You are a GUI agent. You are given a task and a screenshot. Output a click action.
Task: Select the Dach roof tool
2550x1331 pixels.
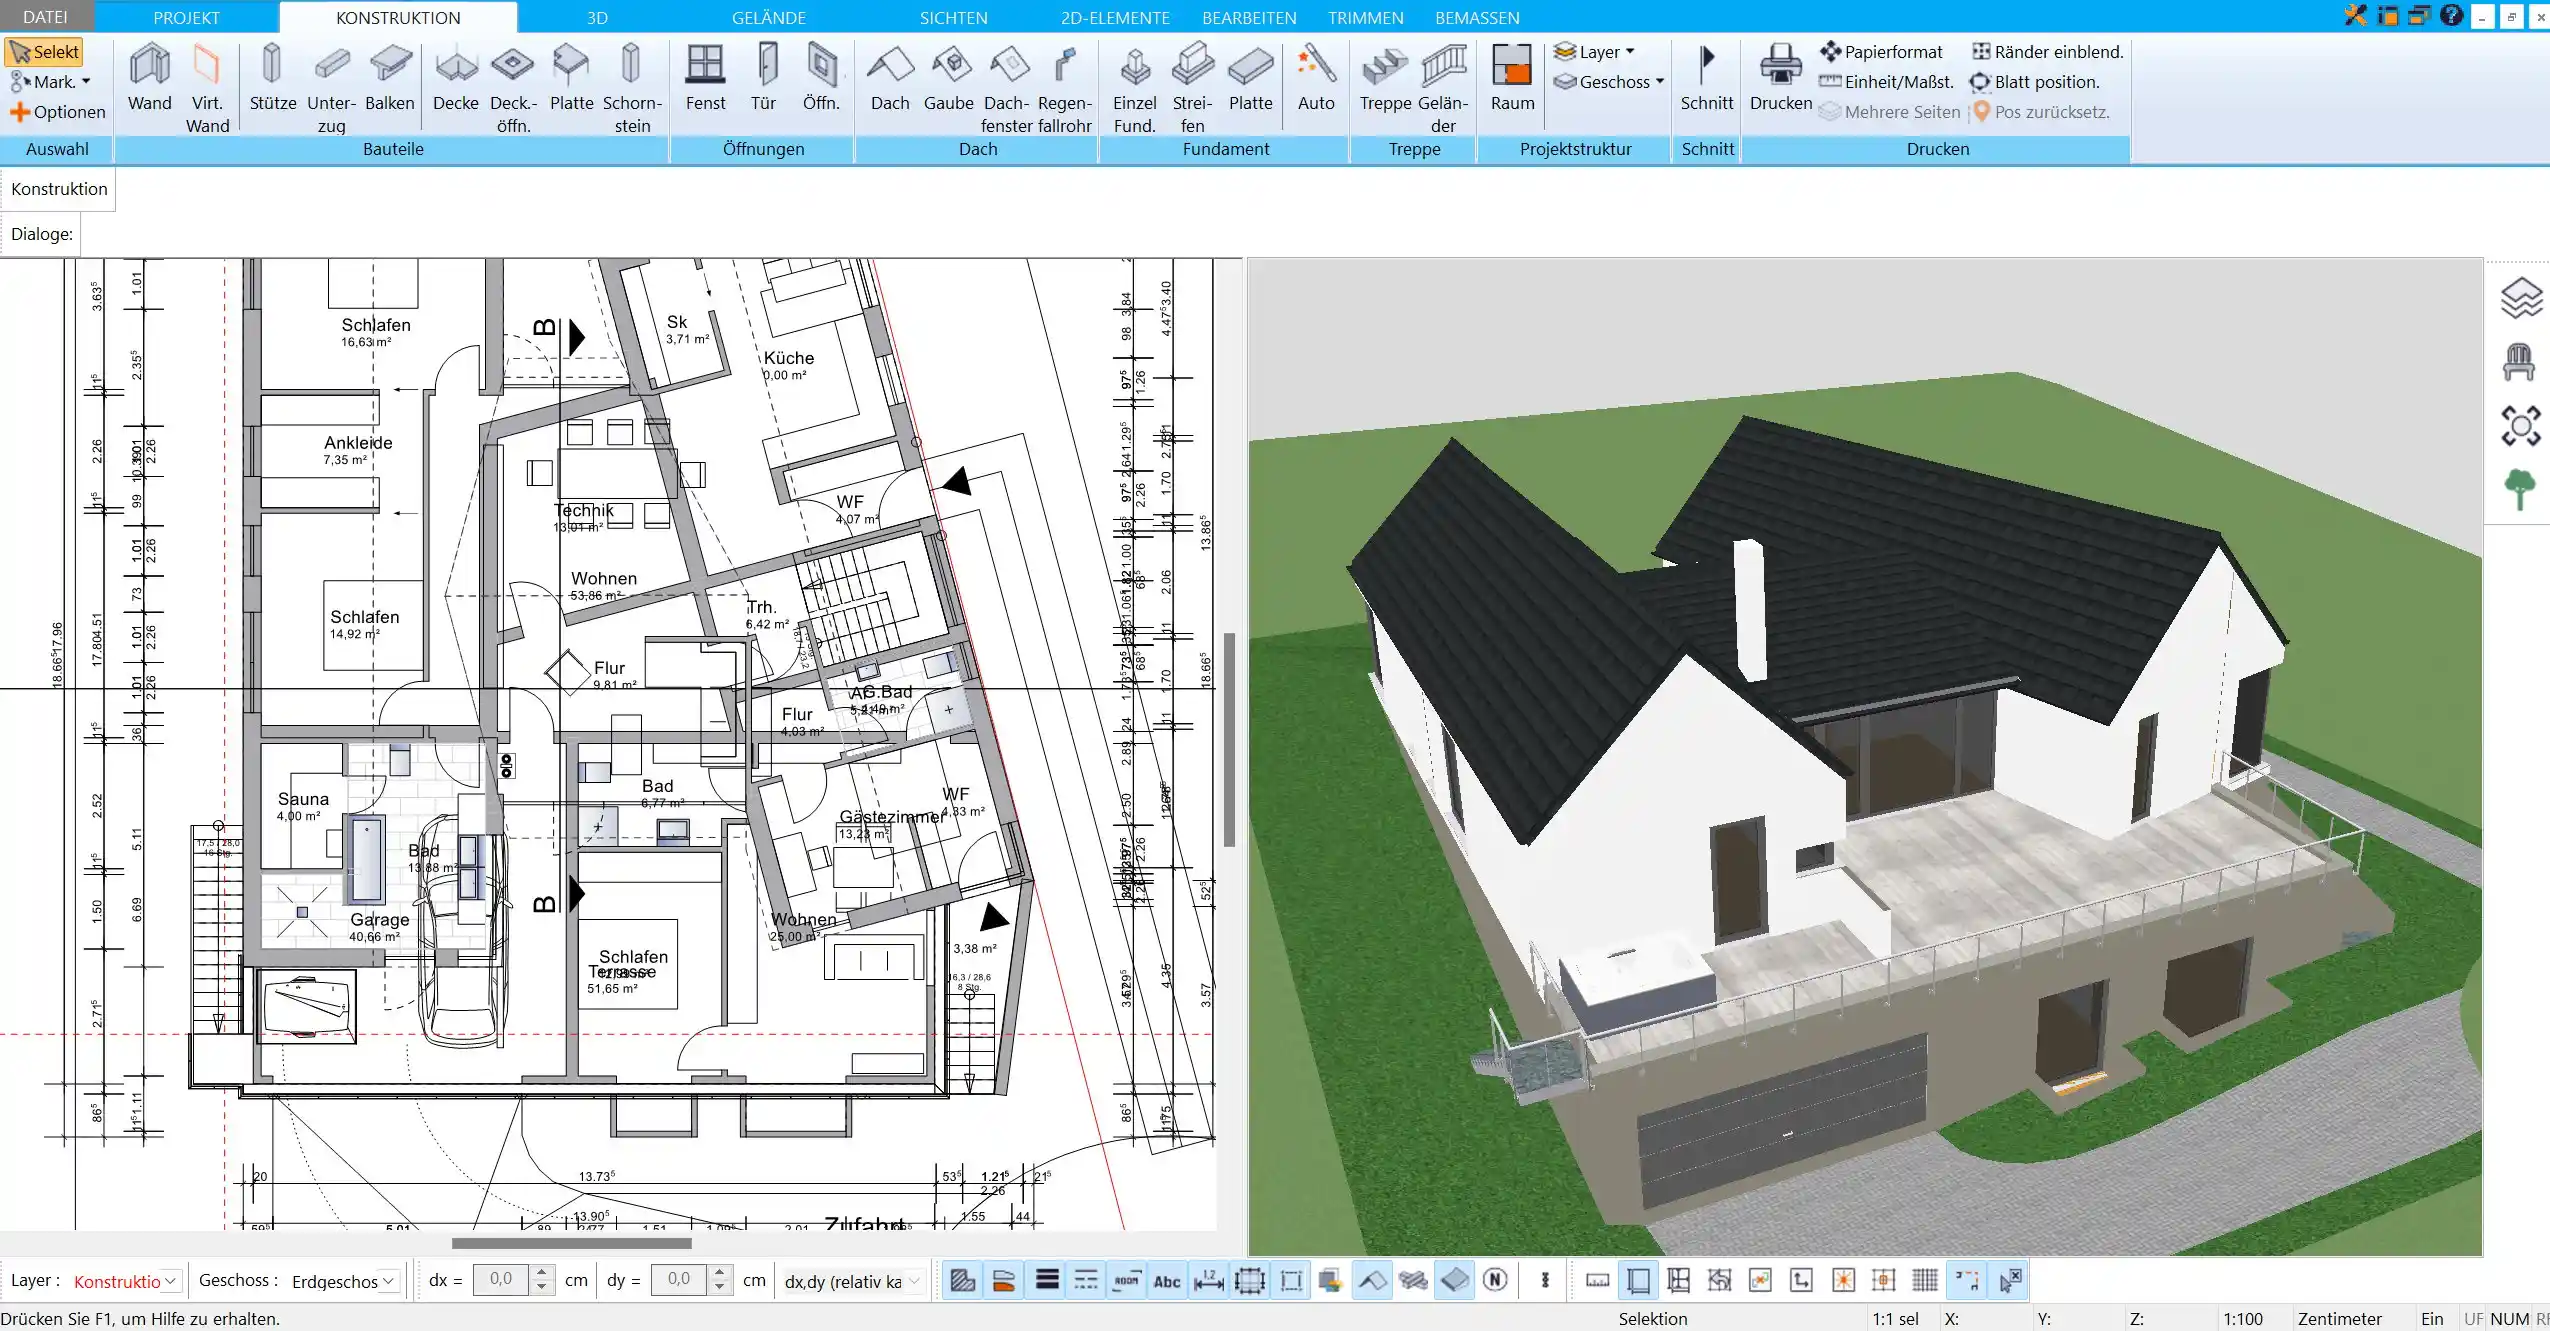pos(890,77)
